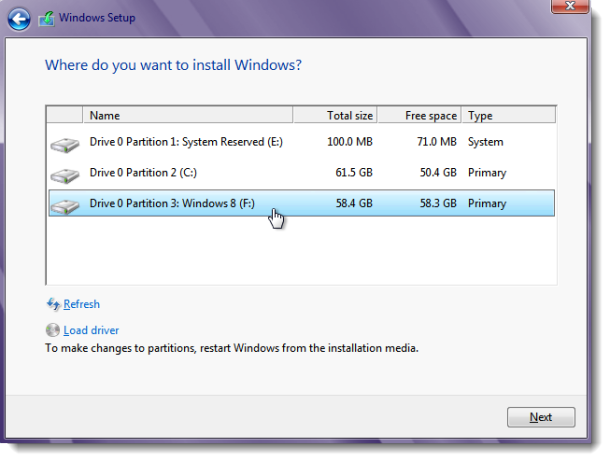Sort by the Total size column header

pos(335,116)
